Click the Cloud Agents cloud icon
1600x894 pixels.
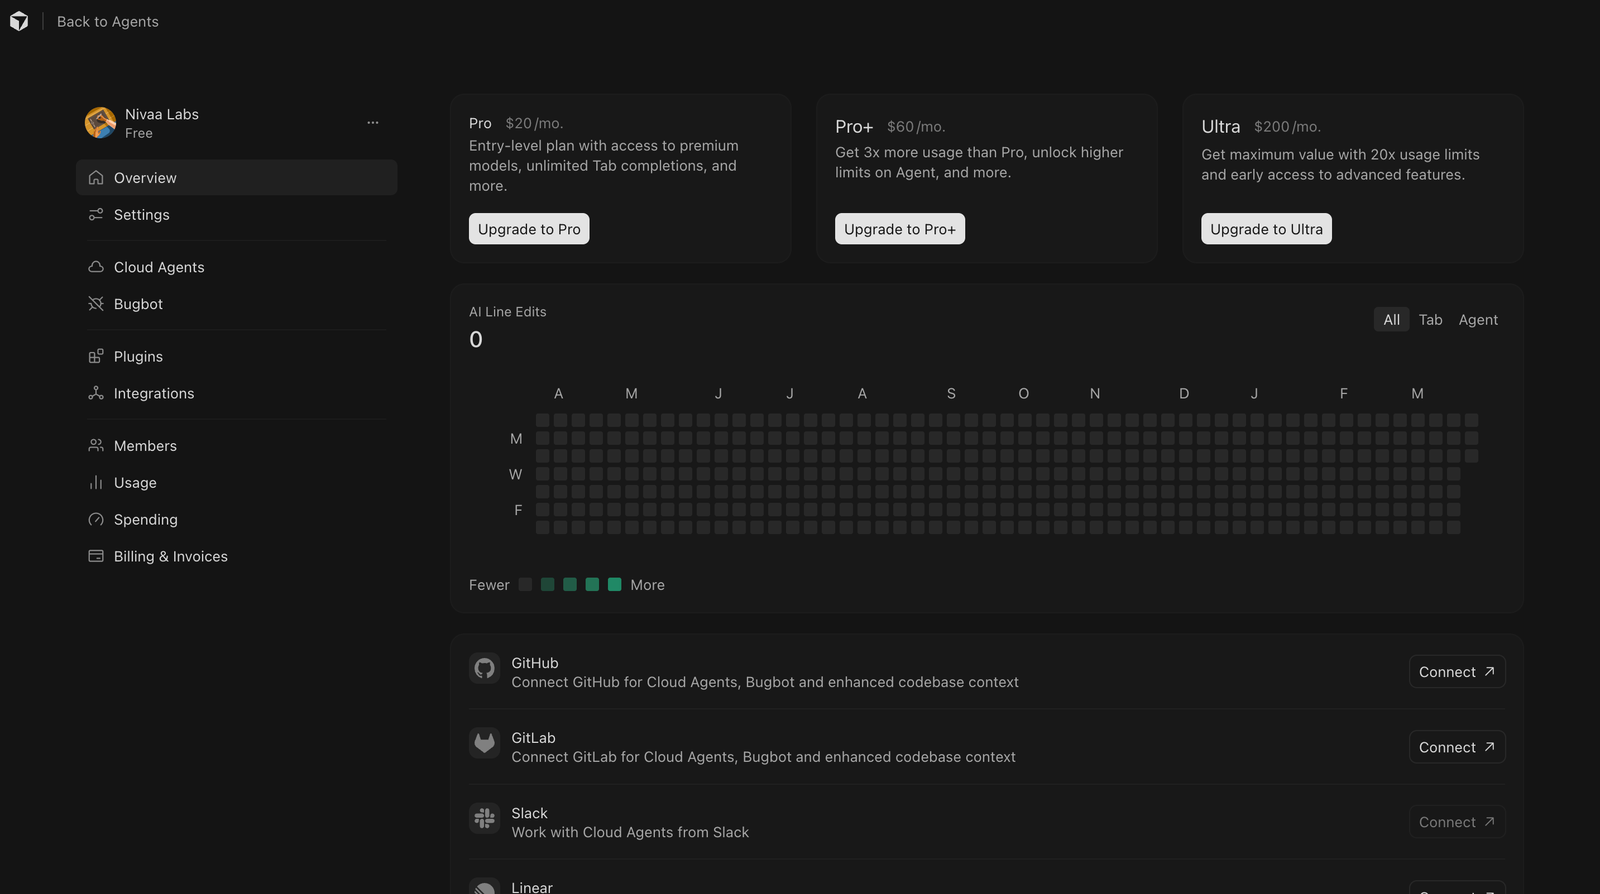(96, 267)
